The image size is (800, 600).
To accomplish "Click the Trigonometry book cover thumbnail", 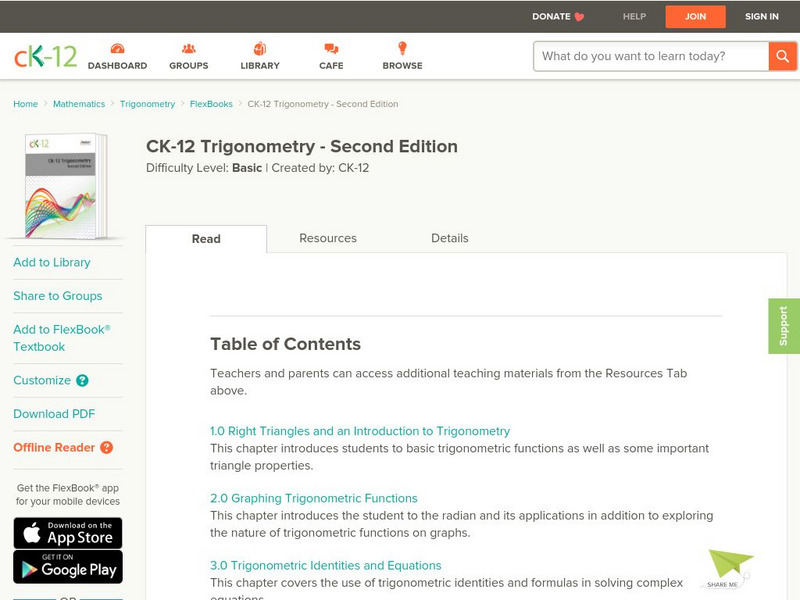I will pos(66,186).
